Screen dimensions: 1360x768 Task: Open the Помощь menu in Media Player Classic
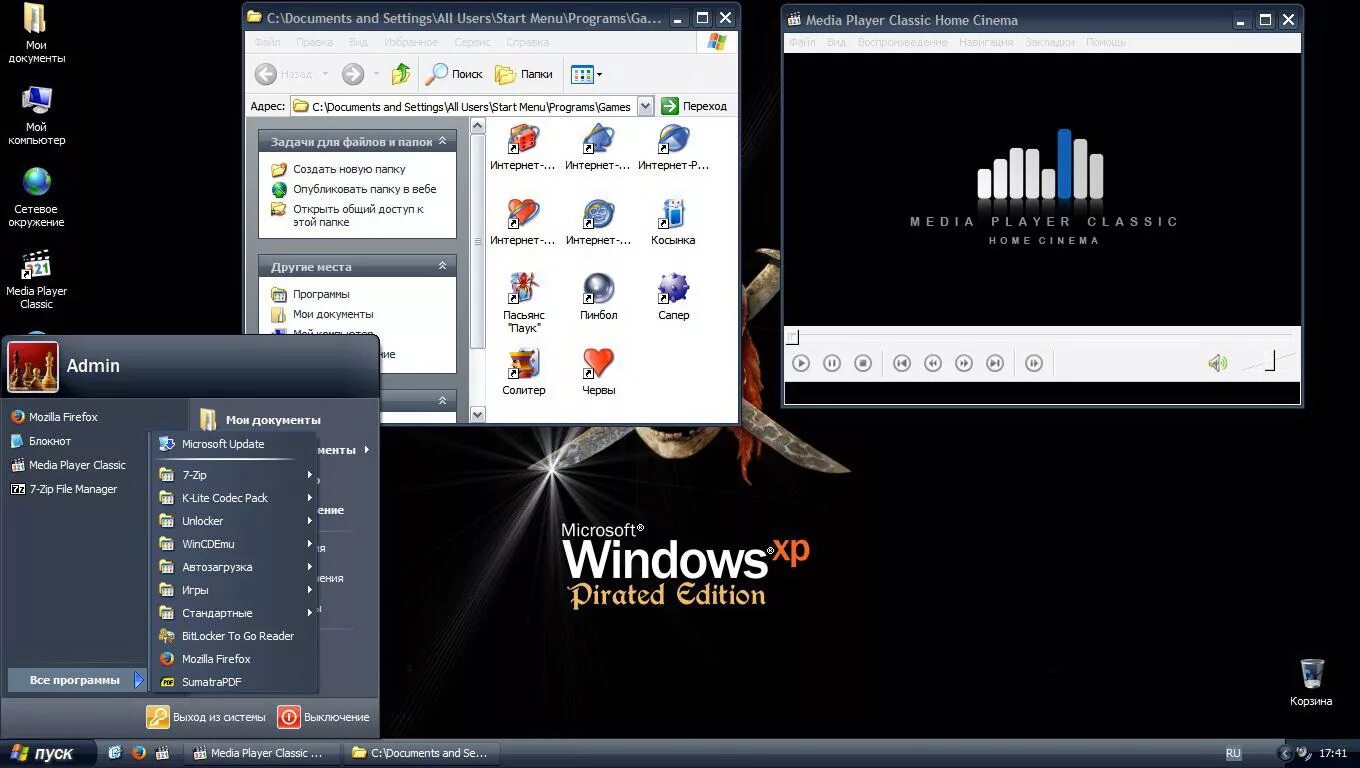pos(1106,42)
